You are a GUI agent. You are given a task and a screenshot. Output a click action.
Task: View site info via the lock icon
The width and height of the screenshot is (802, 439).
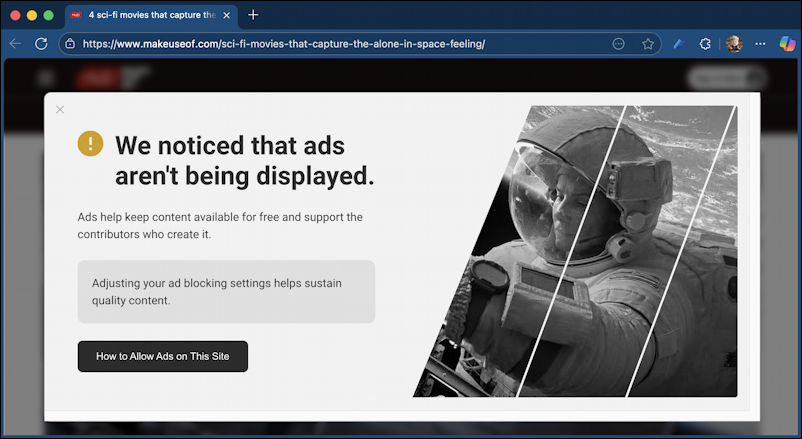pyautogui.click(x=71, y=43)
